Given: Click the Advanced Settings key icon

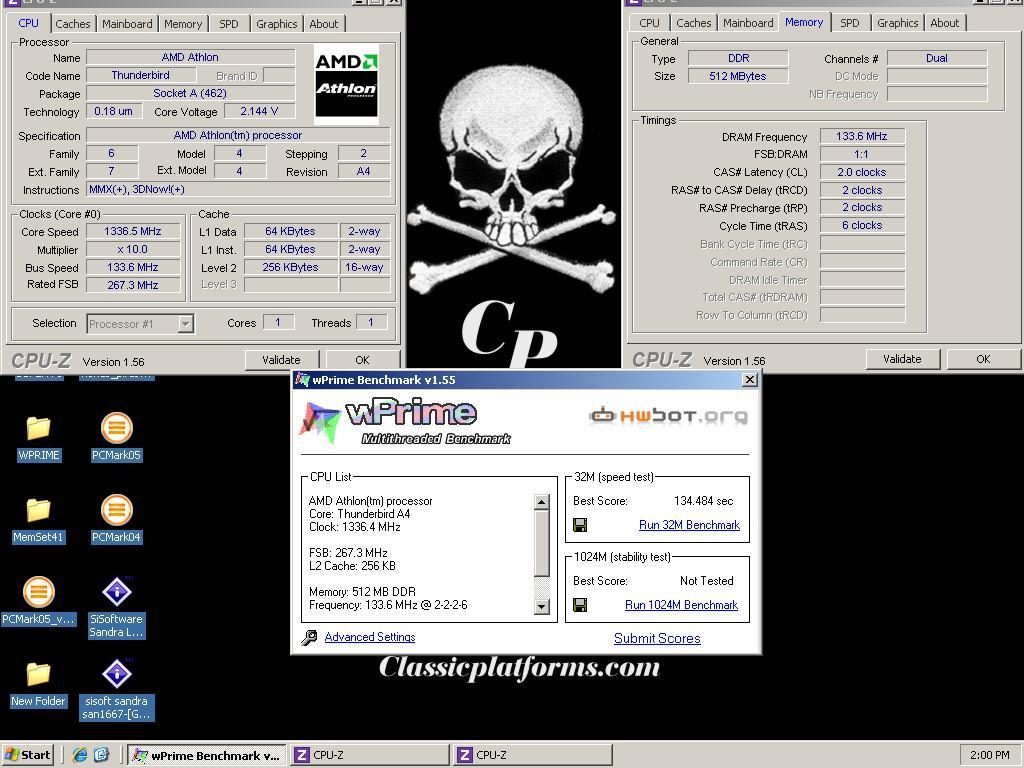Looking at the screenshot, I should tap(310, 637).
